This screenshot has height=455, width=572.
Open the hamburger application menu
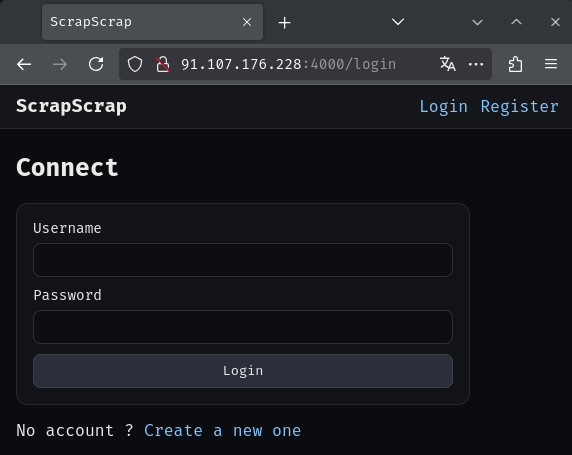click(x=551, y=64)
